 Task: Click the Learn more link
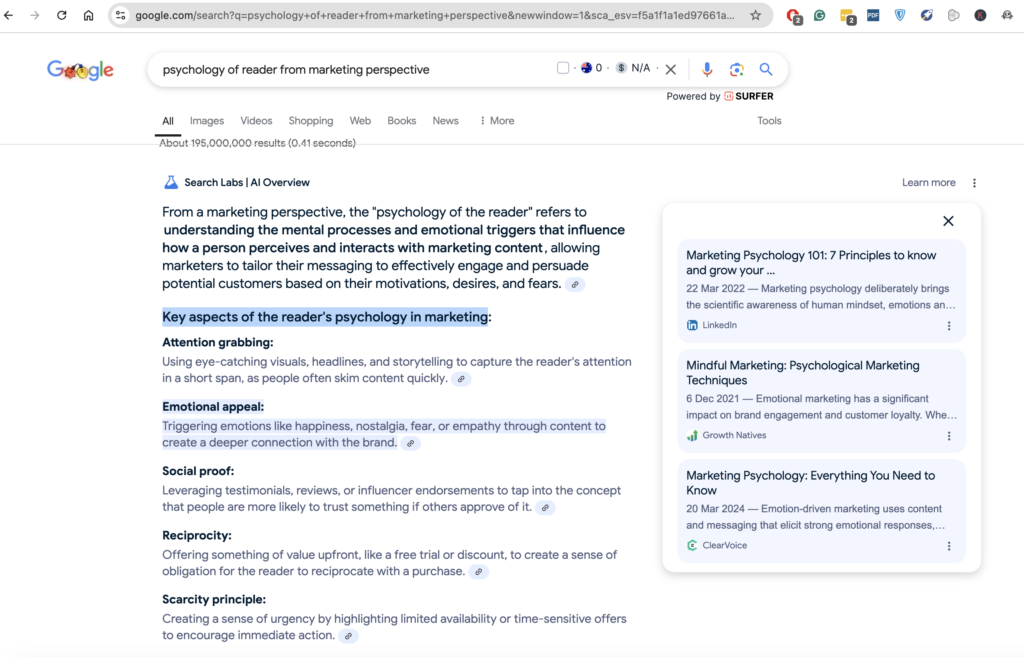(928, 183)
